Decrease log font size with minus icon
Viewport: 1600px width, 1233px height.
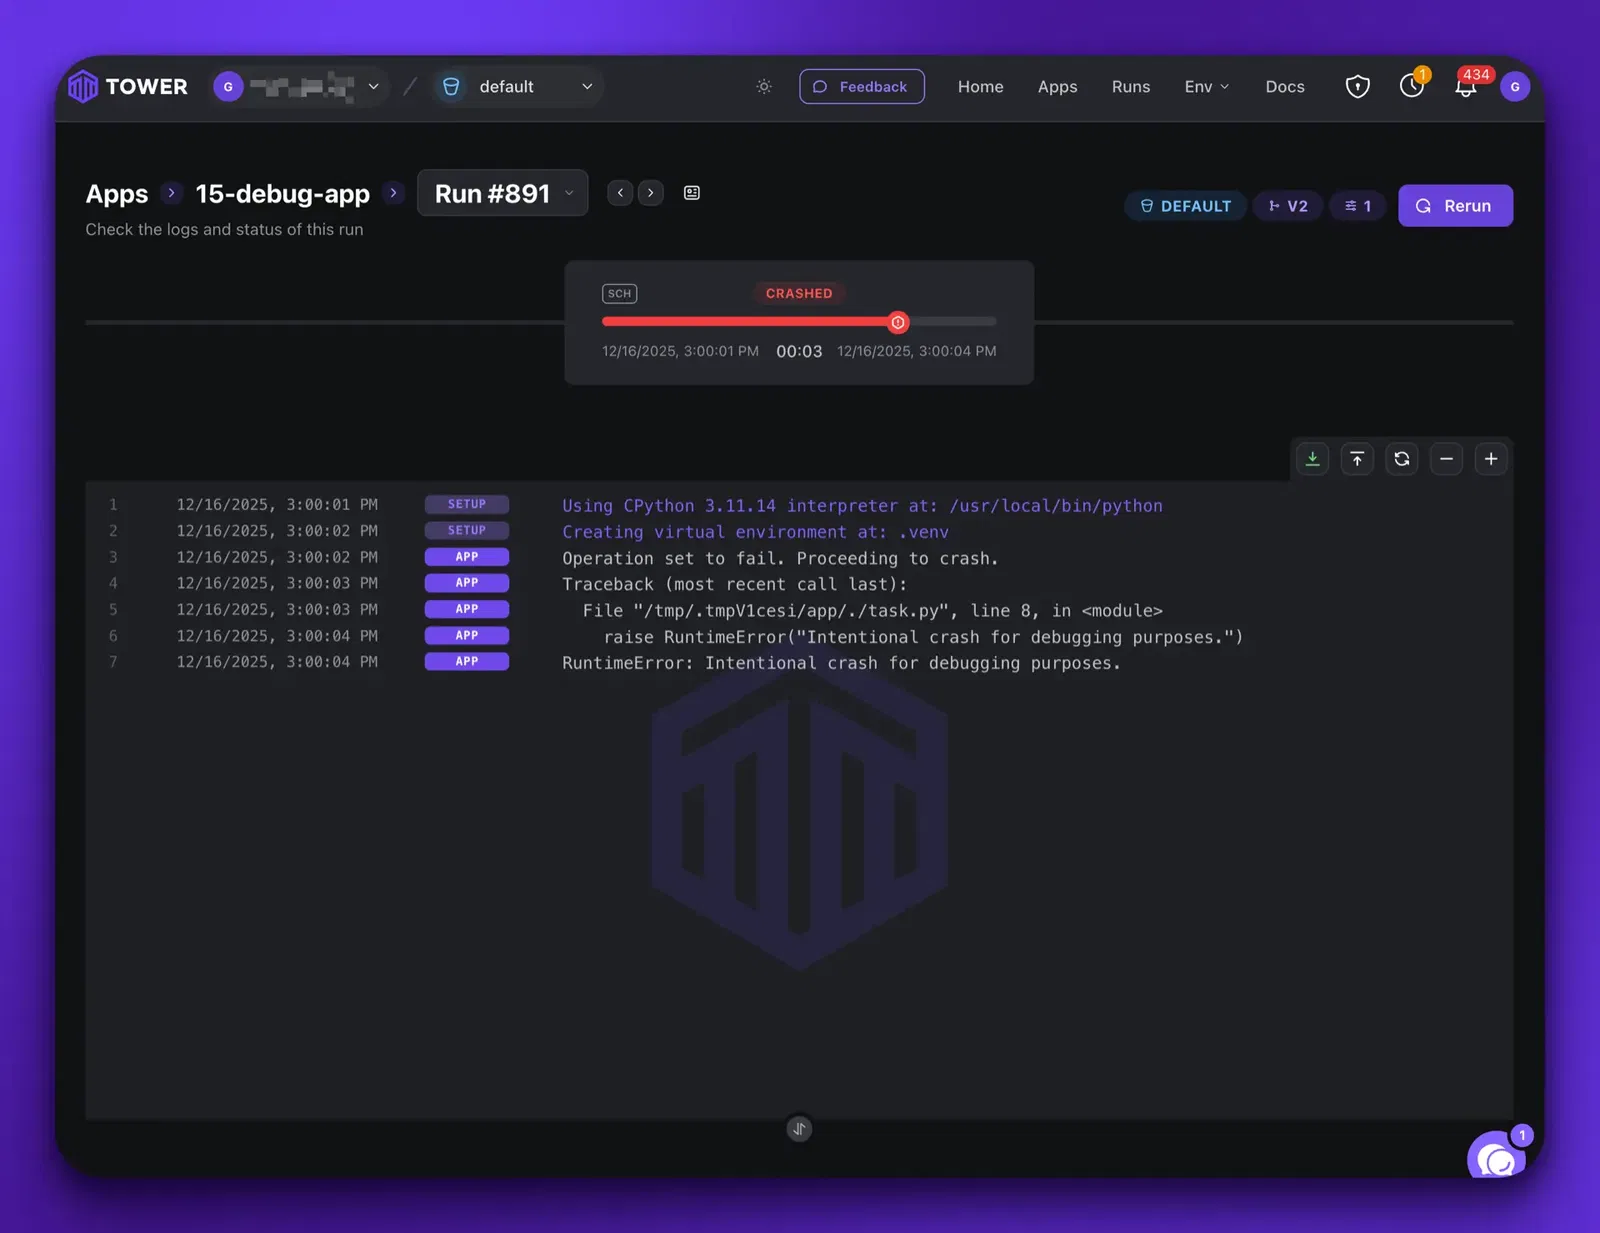pos(1446,459)
